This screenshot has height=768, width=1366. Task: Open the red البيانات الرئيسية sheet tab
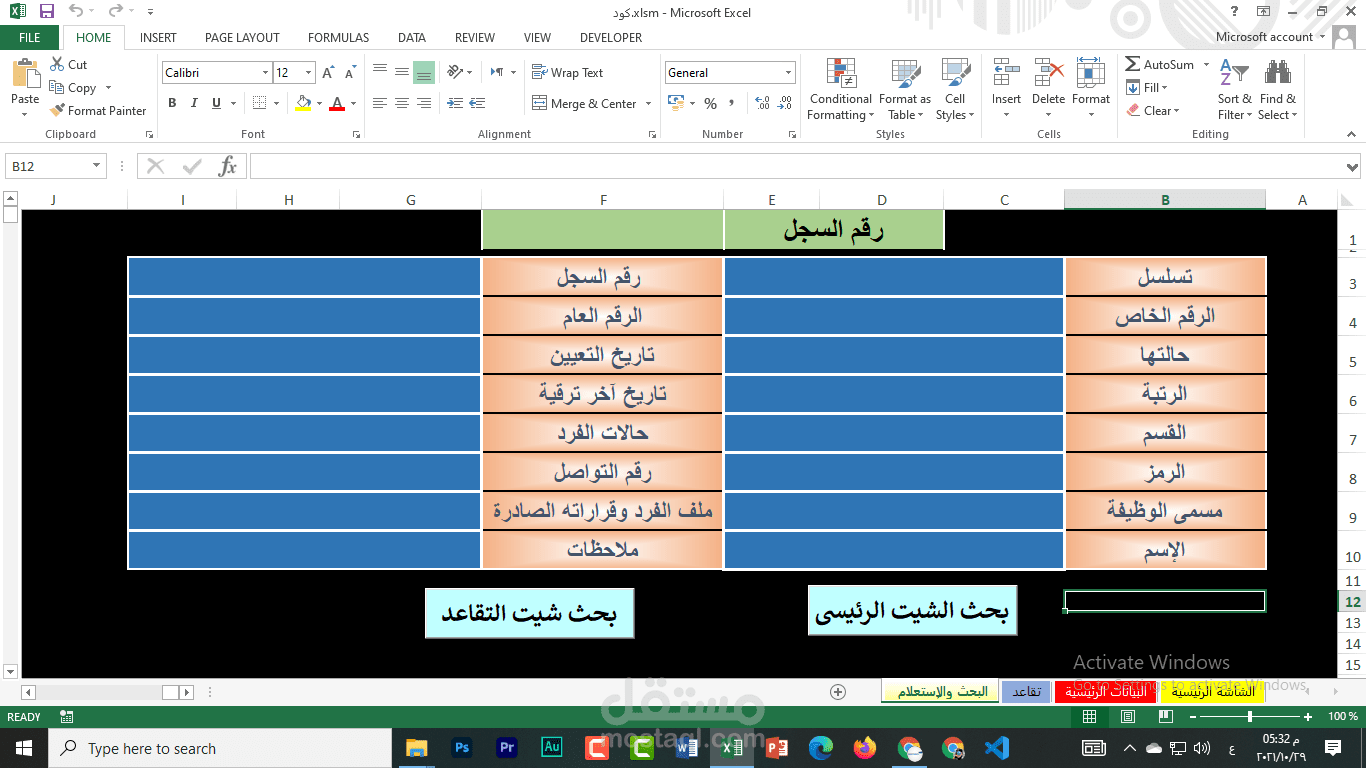[1105, 692]
